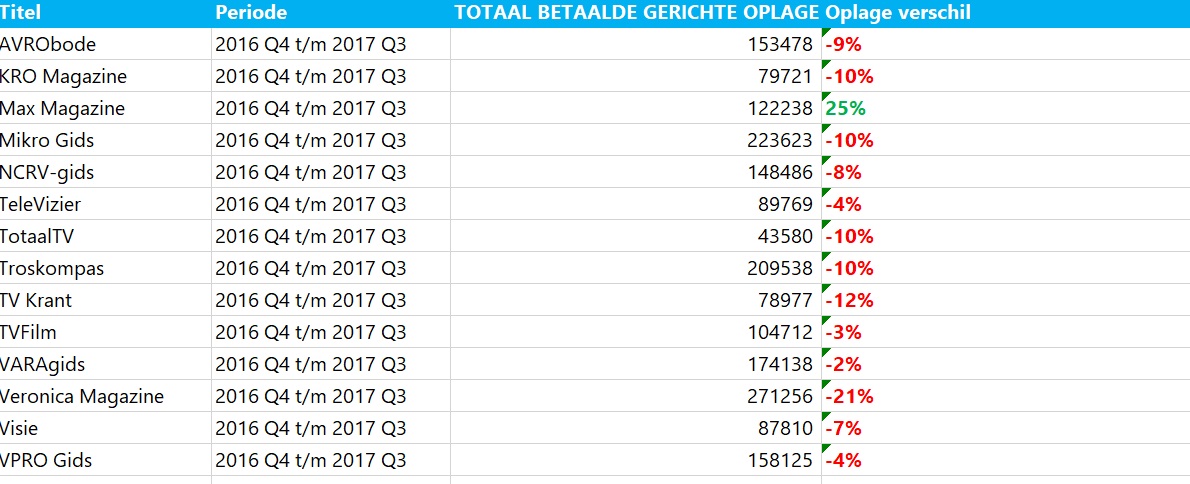
Task: Select the Titel column header
Action: point(105,14)
